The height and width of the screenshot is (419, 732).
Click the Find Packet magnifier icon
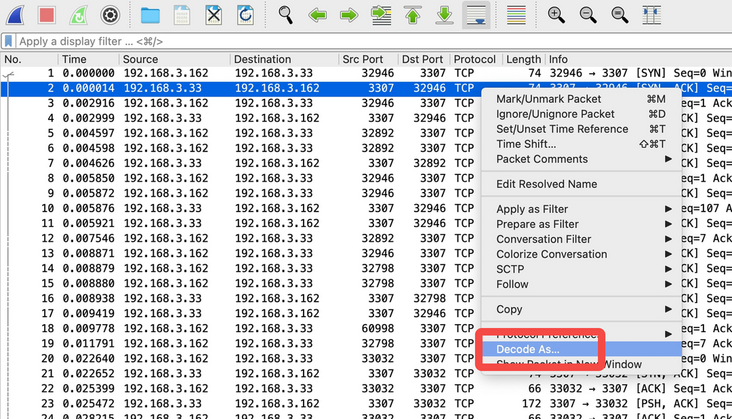pyautogui.click(x=286, y=15)
